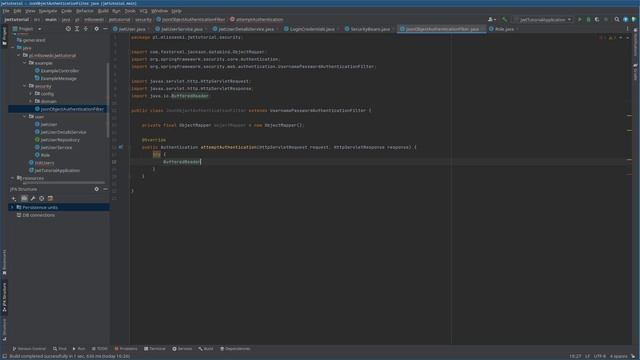Viewport: 640px width, 360px height.
Task: Switch to JwtUser.java editor tab
Action: click(129, 29)
